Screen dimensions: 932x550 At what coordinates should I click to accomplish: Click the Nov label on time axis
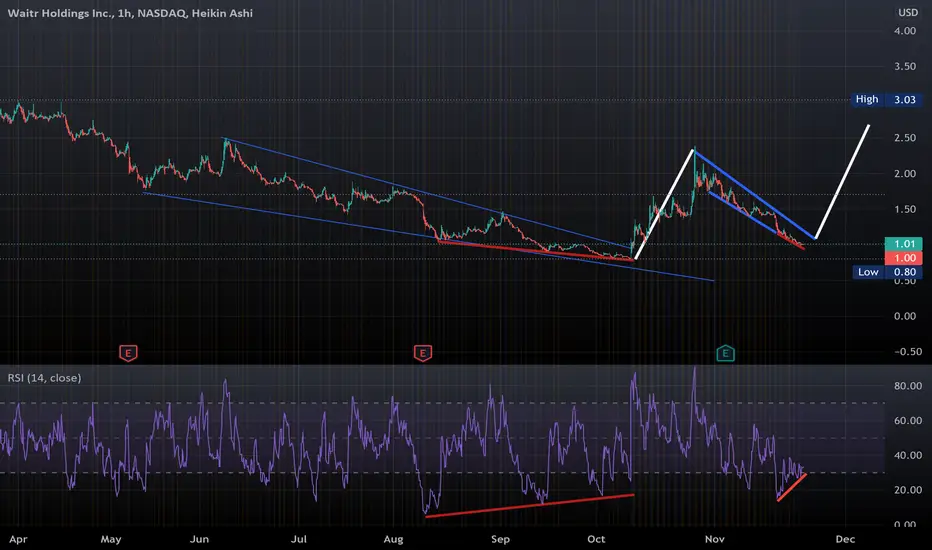(714, 539)
